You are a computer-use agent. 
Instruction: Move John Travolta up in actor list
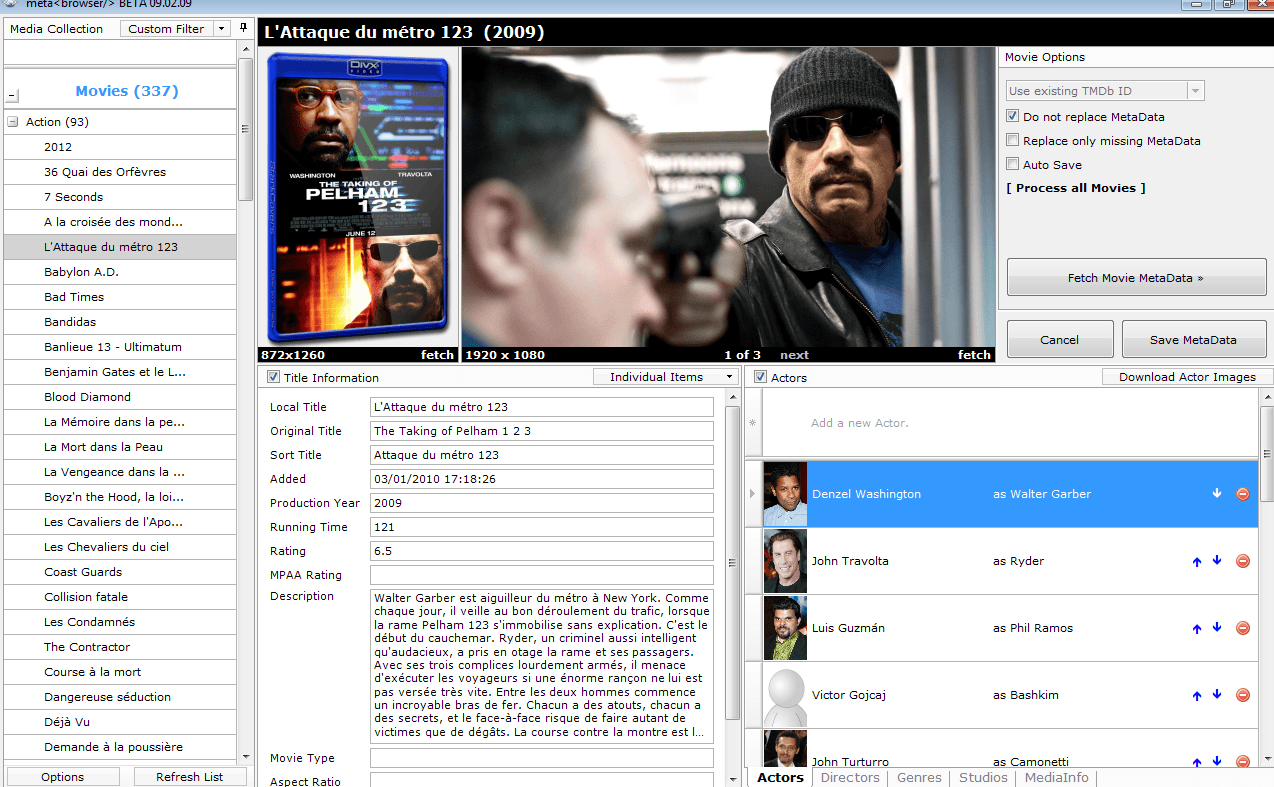pyautogui.click(x=1197, y=562)
